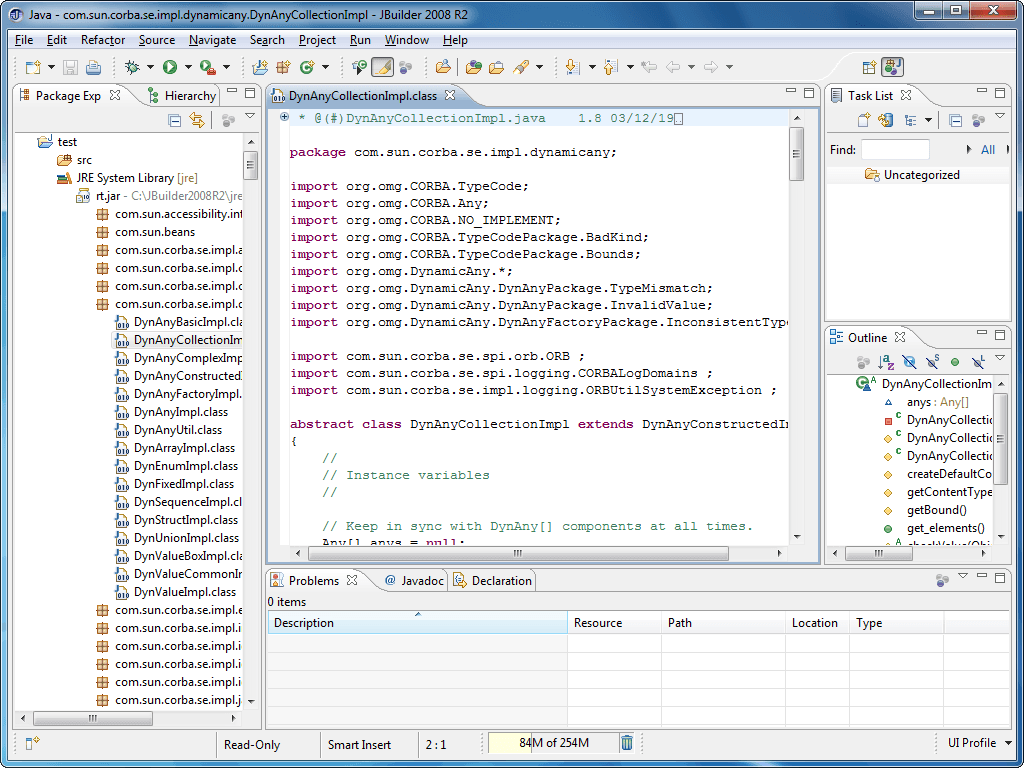Select DynAnyImpl.class in Package Explorer
1024x768 pixels.
(180, 412)
